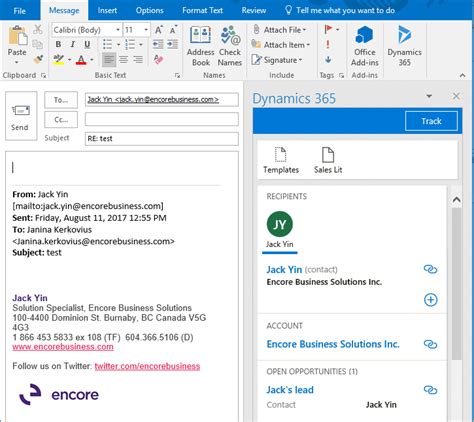474x422 pixels.
Task: Mark message Low Importance
Action: pos(328,60)
